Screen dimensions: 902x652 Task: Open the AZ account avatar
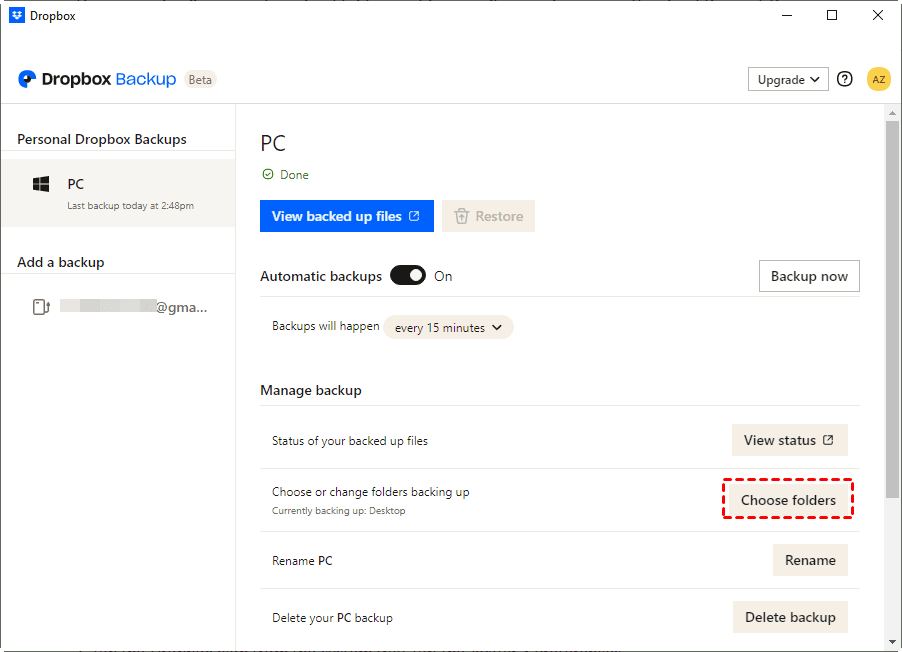[x=878, y=79]
